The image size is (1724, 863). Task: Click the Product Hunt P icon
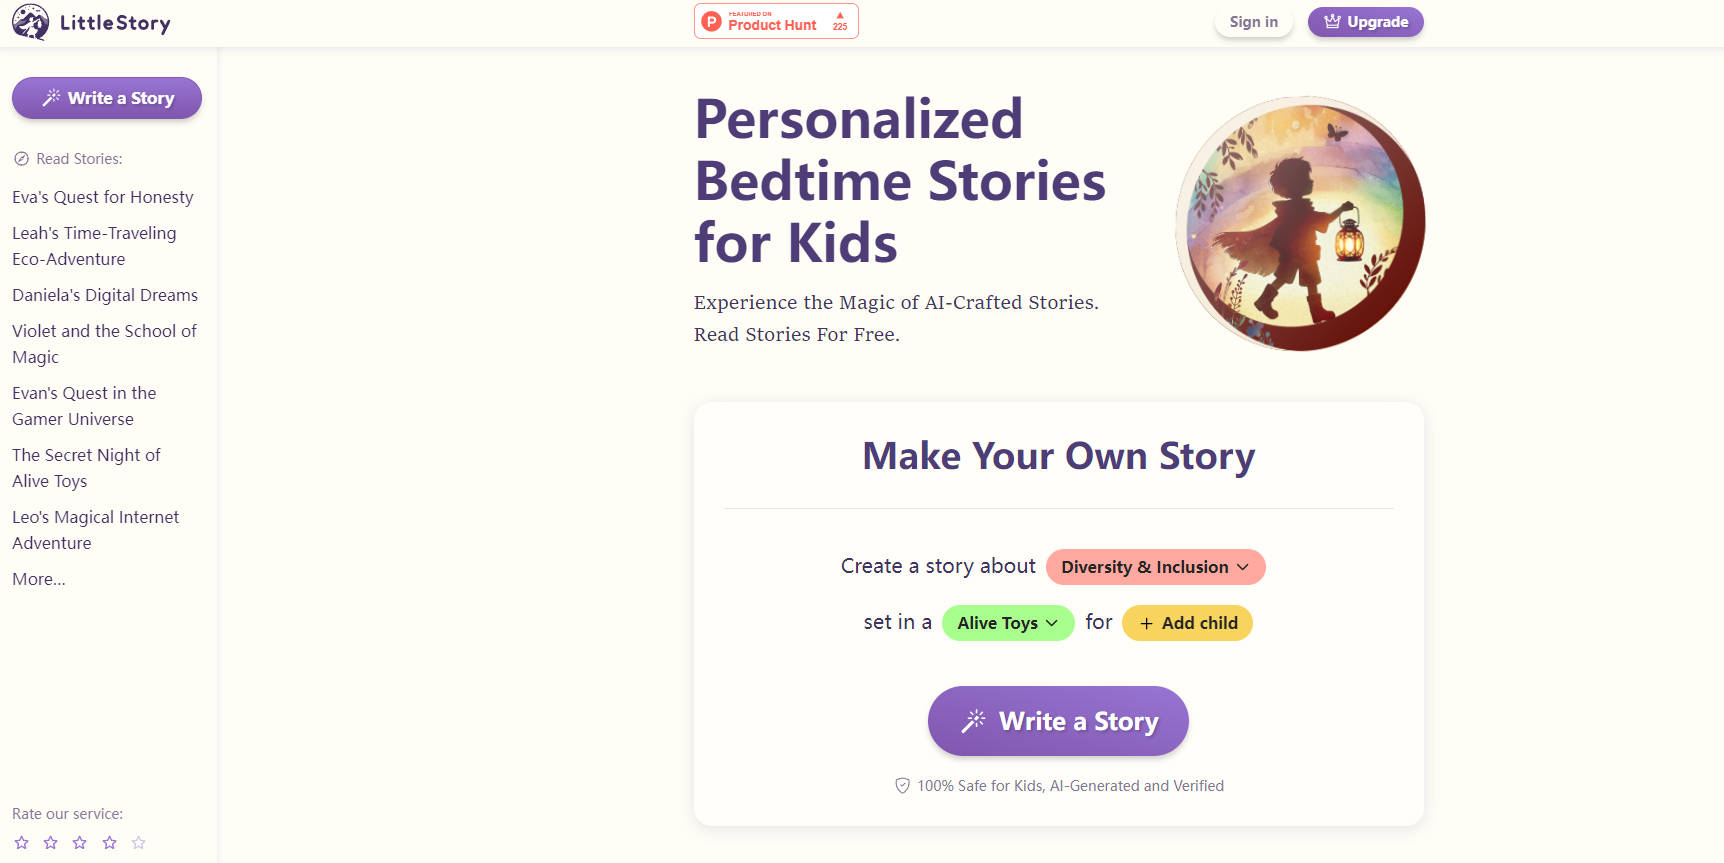pos(710,20)
